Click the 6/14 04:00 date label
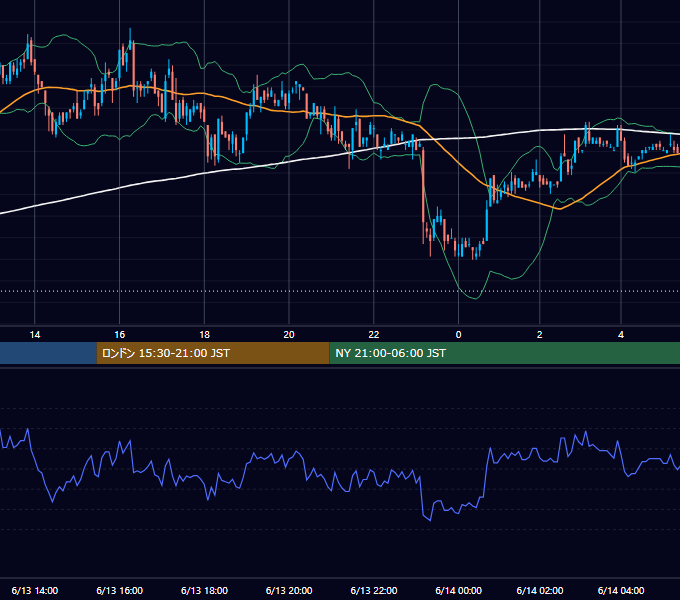The height and width of the screenshot is (600, 680). 621,590
